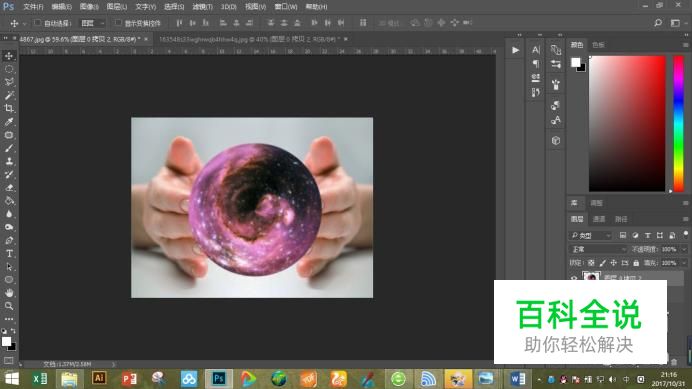Open the Image (图像) menu
Image resolution: width=692 pixels, height=389 pixels.
pos(89,7)
